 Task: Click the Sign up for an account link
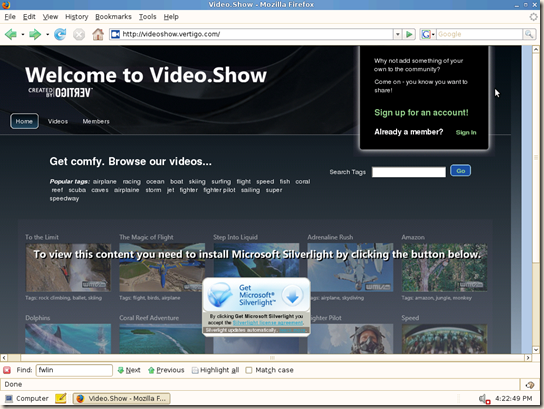pos(421,112)
